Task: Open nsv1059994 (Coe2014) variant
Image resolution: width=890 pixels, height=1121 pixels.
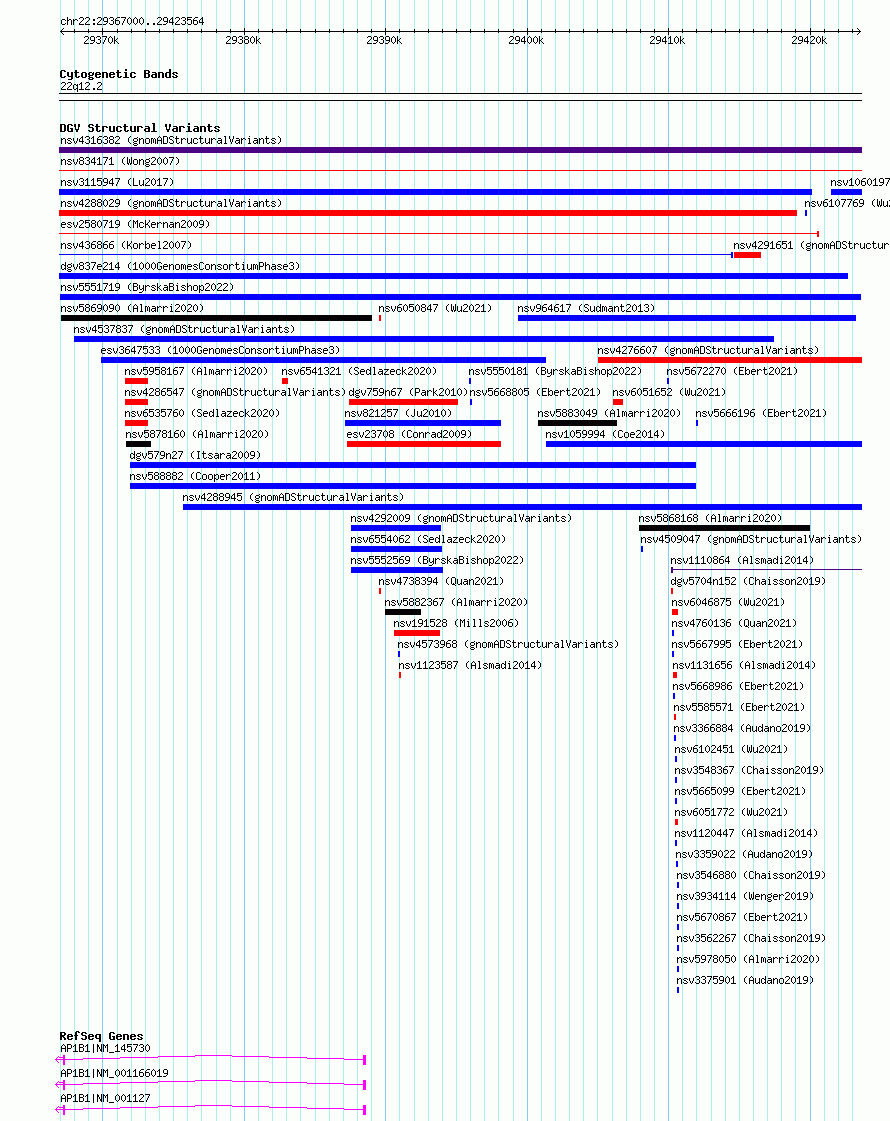Action: click(605, 434)
